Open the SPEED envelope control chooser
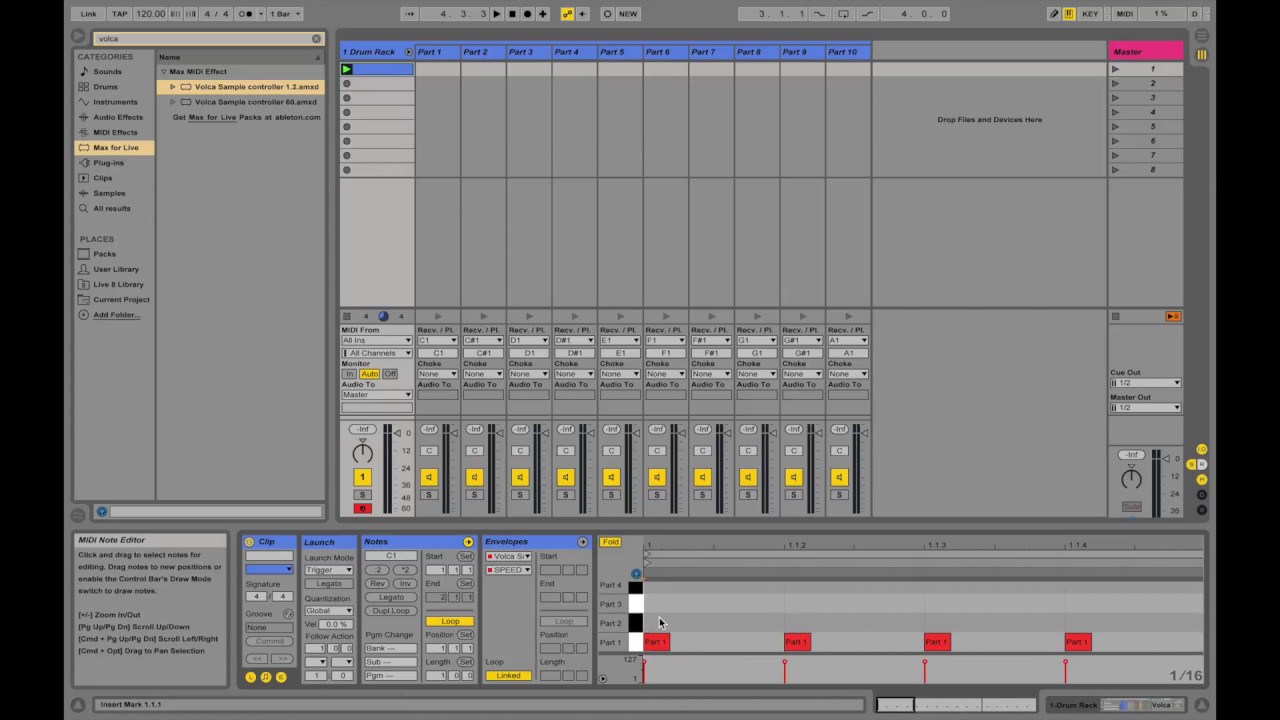The height and width of the screenshot is (720, 1280). tap(508, 570)
